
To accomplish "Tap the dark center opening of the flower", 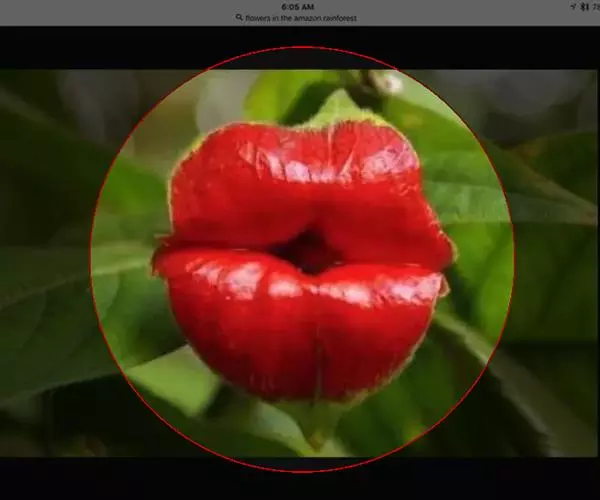I will tap(305, 252).
